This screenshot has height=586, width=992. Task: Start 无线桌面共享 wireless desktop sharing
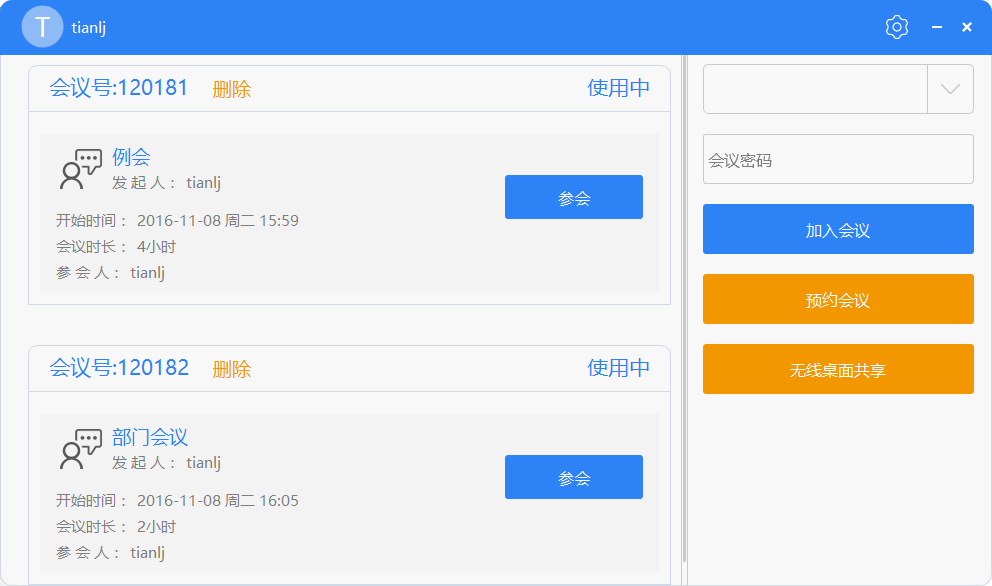838,369
